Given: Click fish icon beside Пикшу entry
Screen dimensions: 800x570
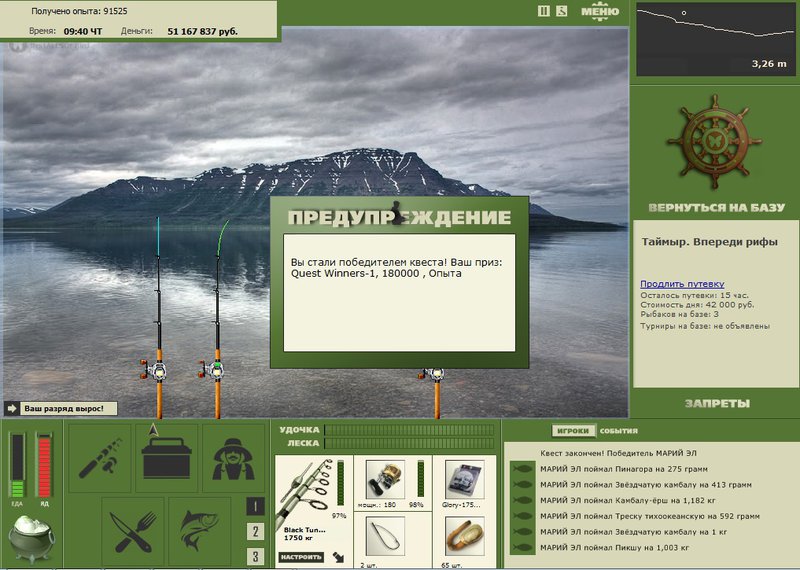Looking at the screenshot, I should (522, 548).
